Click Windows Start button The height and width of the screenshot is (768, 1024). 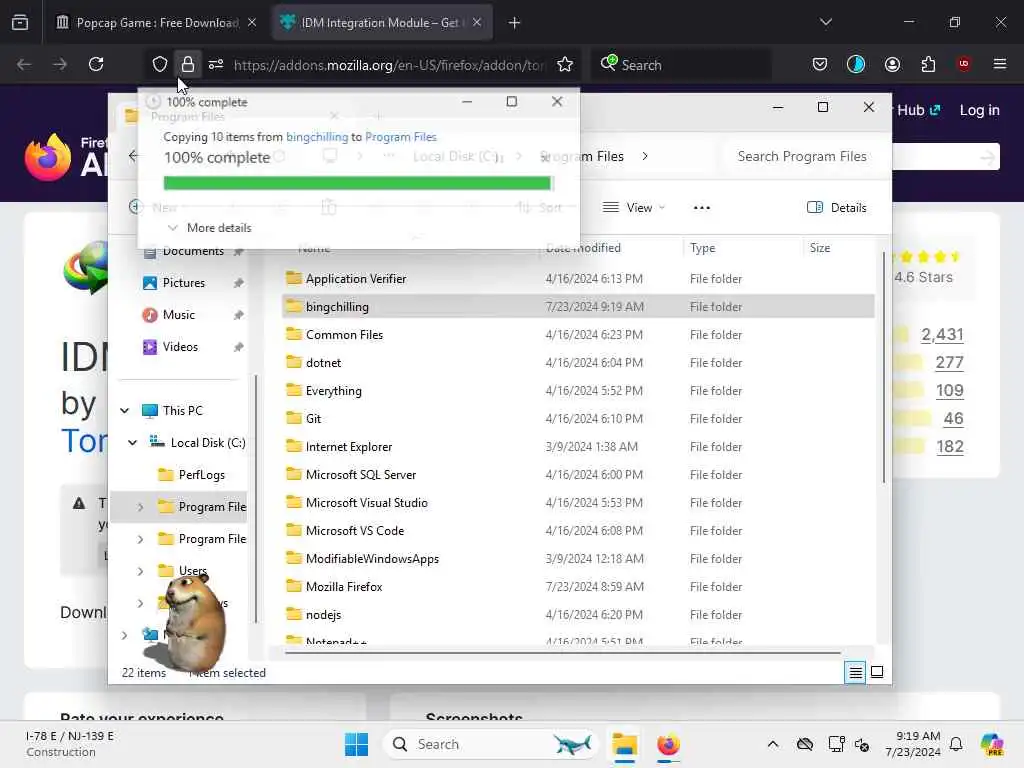point(356,744)
